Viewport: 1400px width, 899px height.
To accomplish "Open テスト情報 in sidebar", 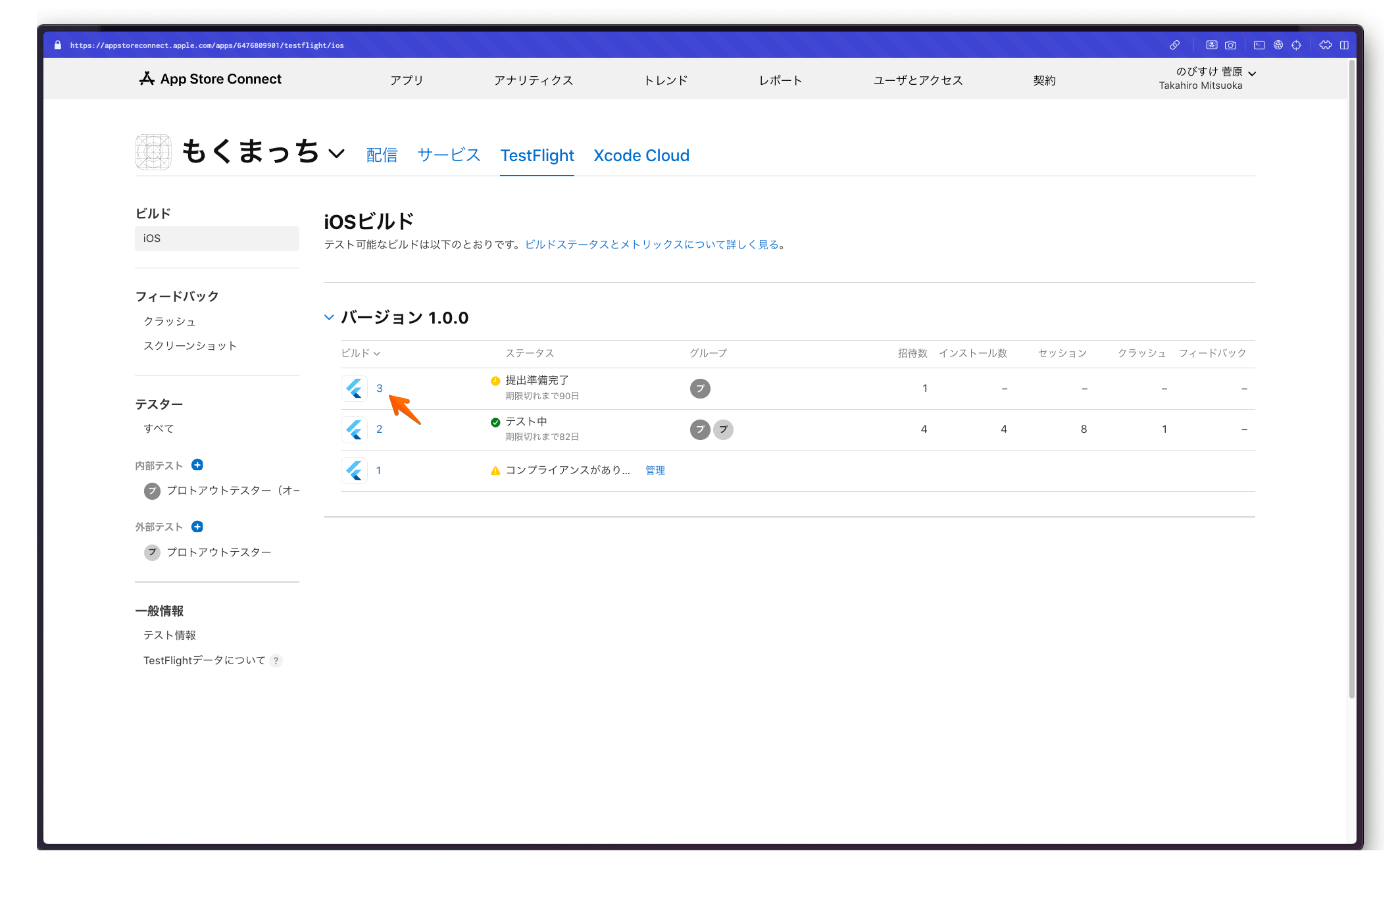I will pyautogui.click(x=170, y=635).
